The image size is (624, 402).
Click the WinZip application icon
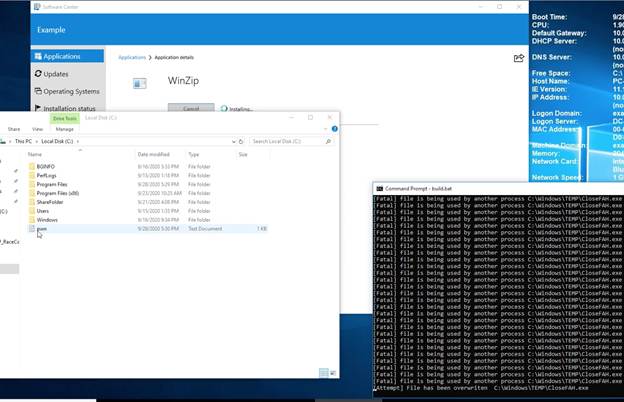[139, 82]
